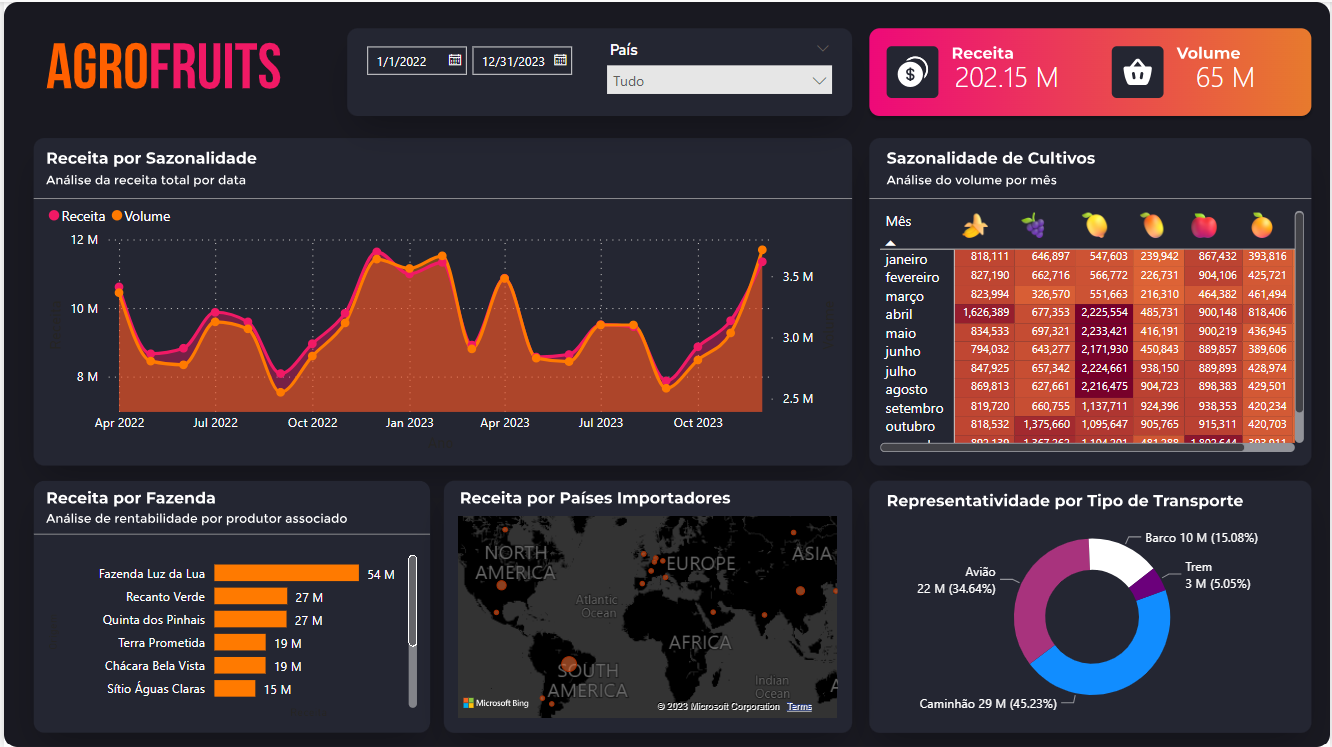Expand the chevron above the País filter

click(822, 47)
